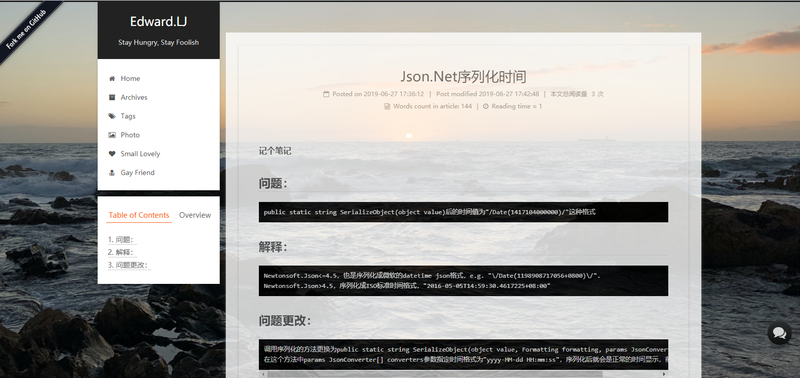Click the calendar icon before Posted on

click(326, 94)
